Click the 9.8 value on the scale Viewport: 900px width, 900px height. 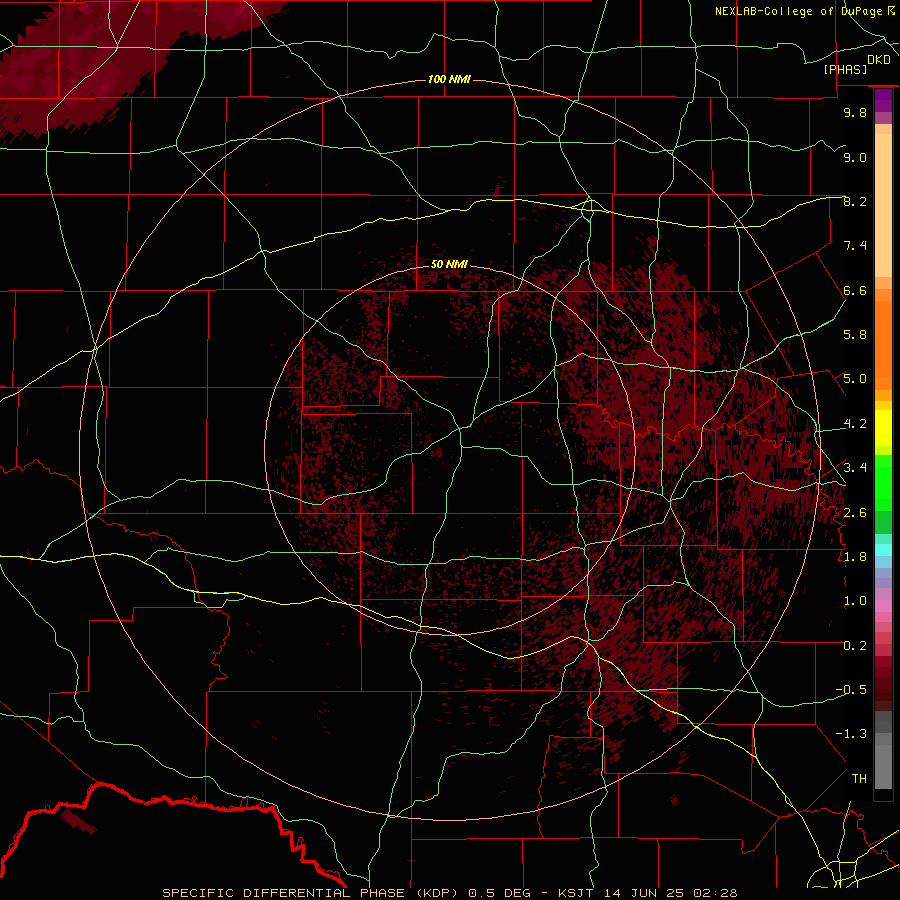coord(855,112)
